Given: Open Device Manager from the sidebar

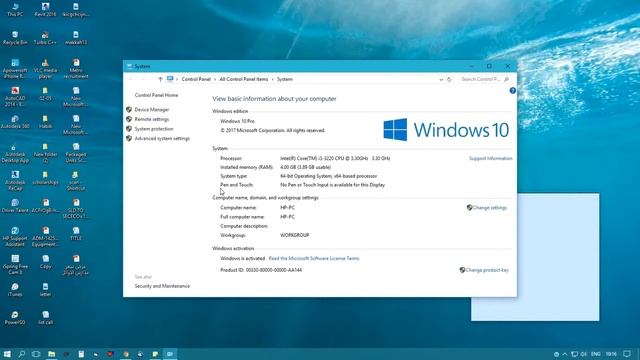Looking at the screenshot, I should pyautogui.click(x=151, y=109).
